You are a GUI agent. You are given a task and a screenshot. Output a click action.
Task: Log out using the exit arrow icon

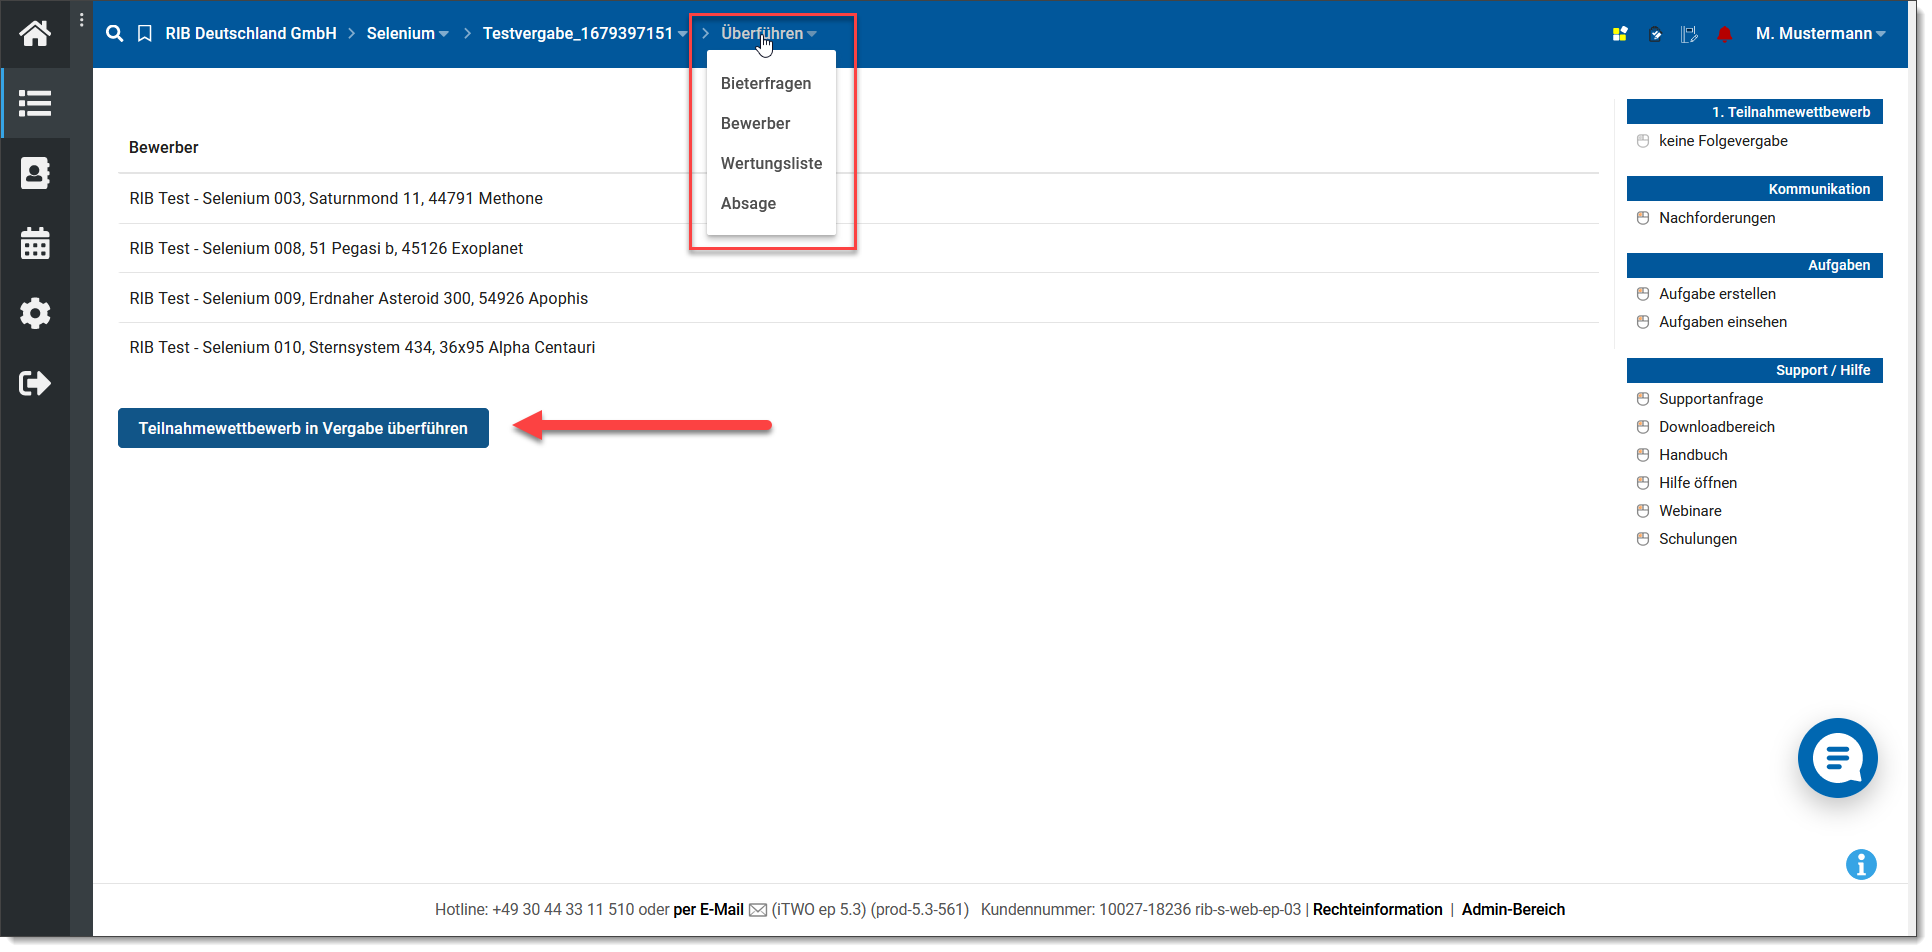click(35, 383)
